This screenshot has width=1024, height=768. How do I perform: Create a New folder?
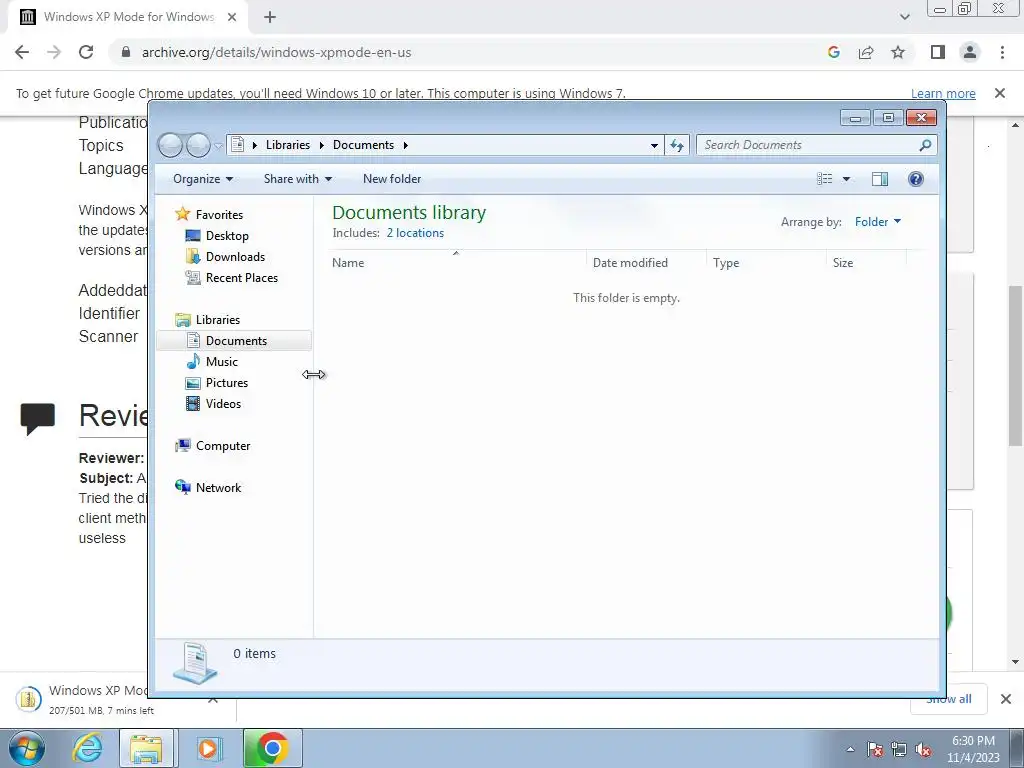click(x=392, y=179)
